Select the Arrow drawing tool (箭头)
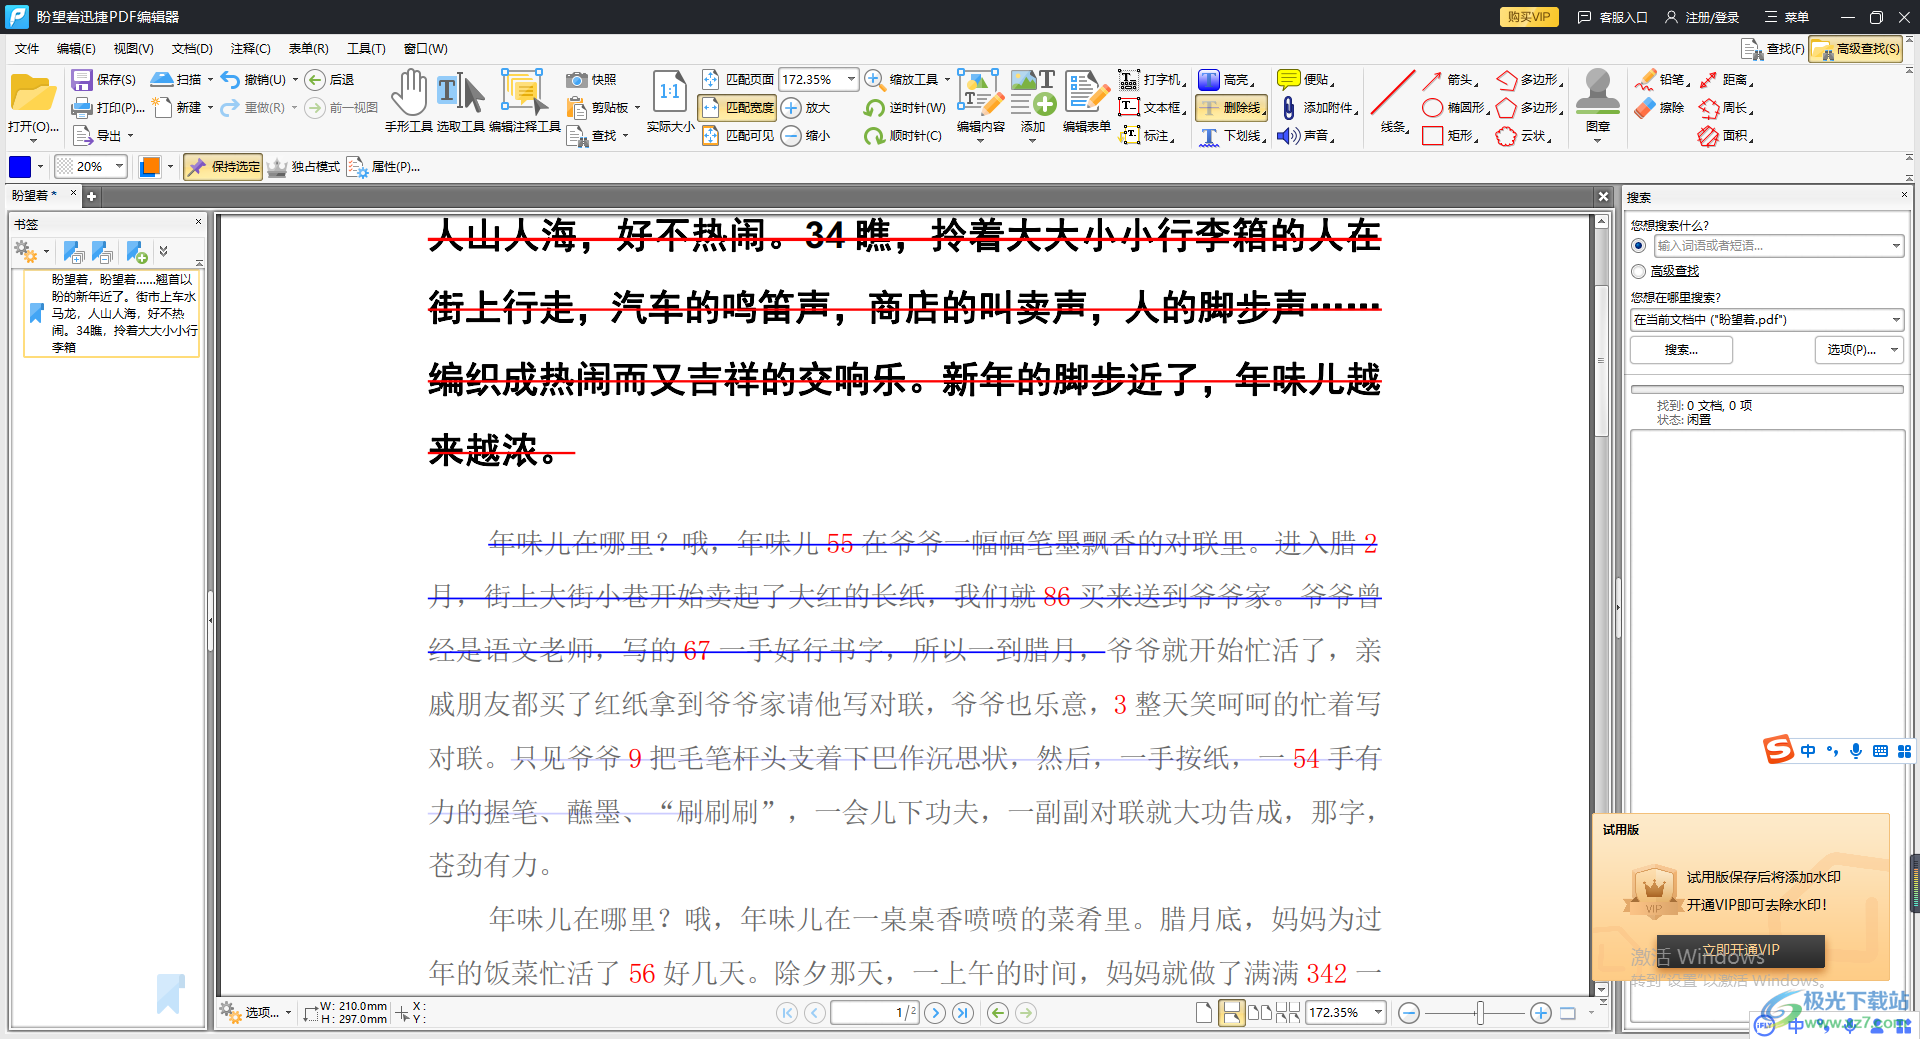The image size is (1920, 1039). pyautogui.click(x=1449, y=79)
